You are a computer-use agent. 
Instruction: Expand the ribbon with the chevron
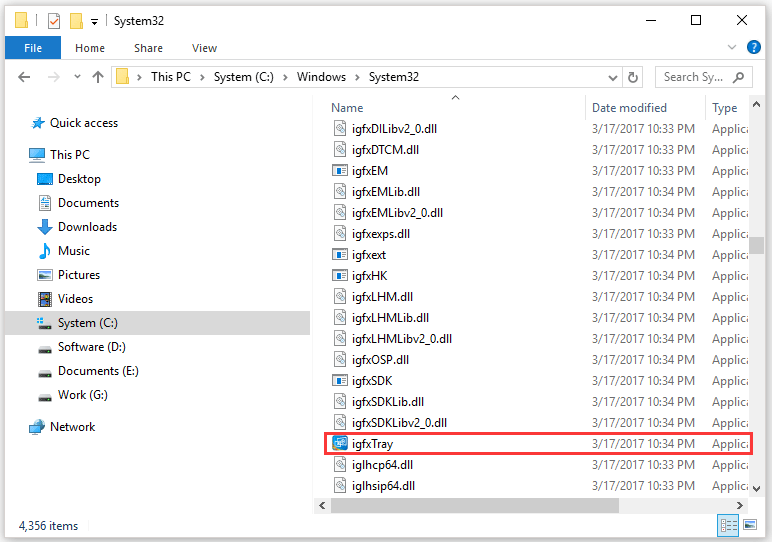click(733, 47)
